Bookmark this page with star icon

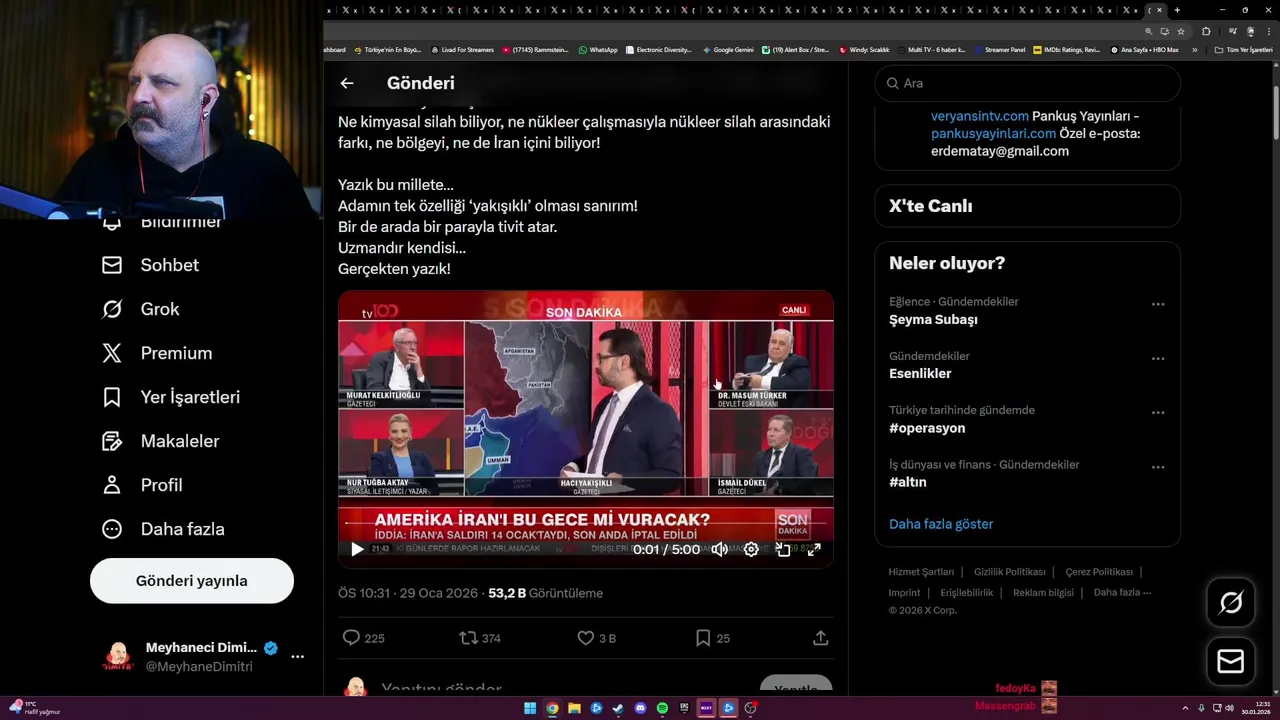(1181, 31)
